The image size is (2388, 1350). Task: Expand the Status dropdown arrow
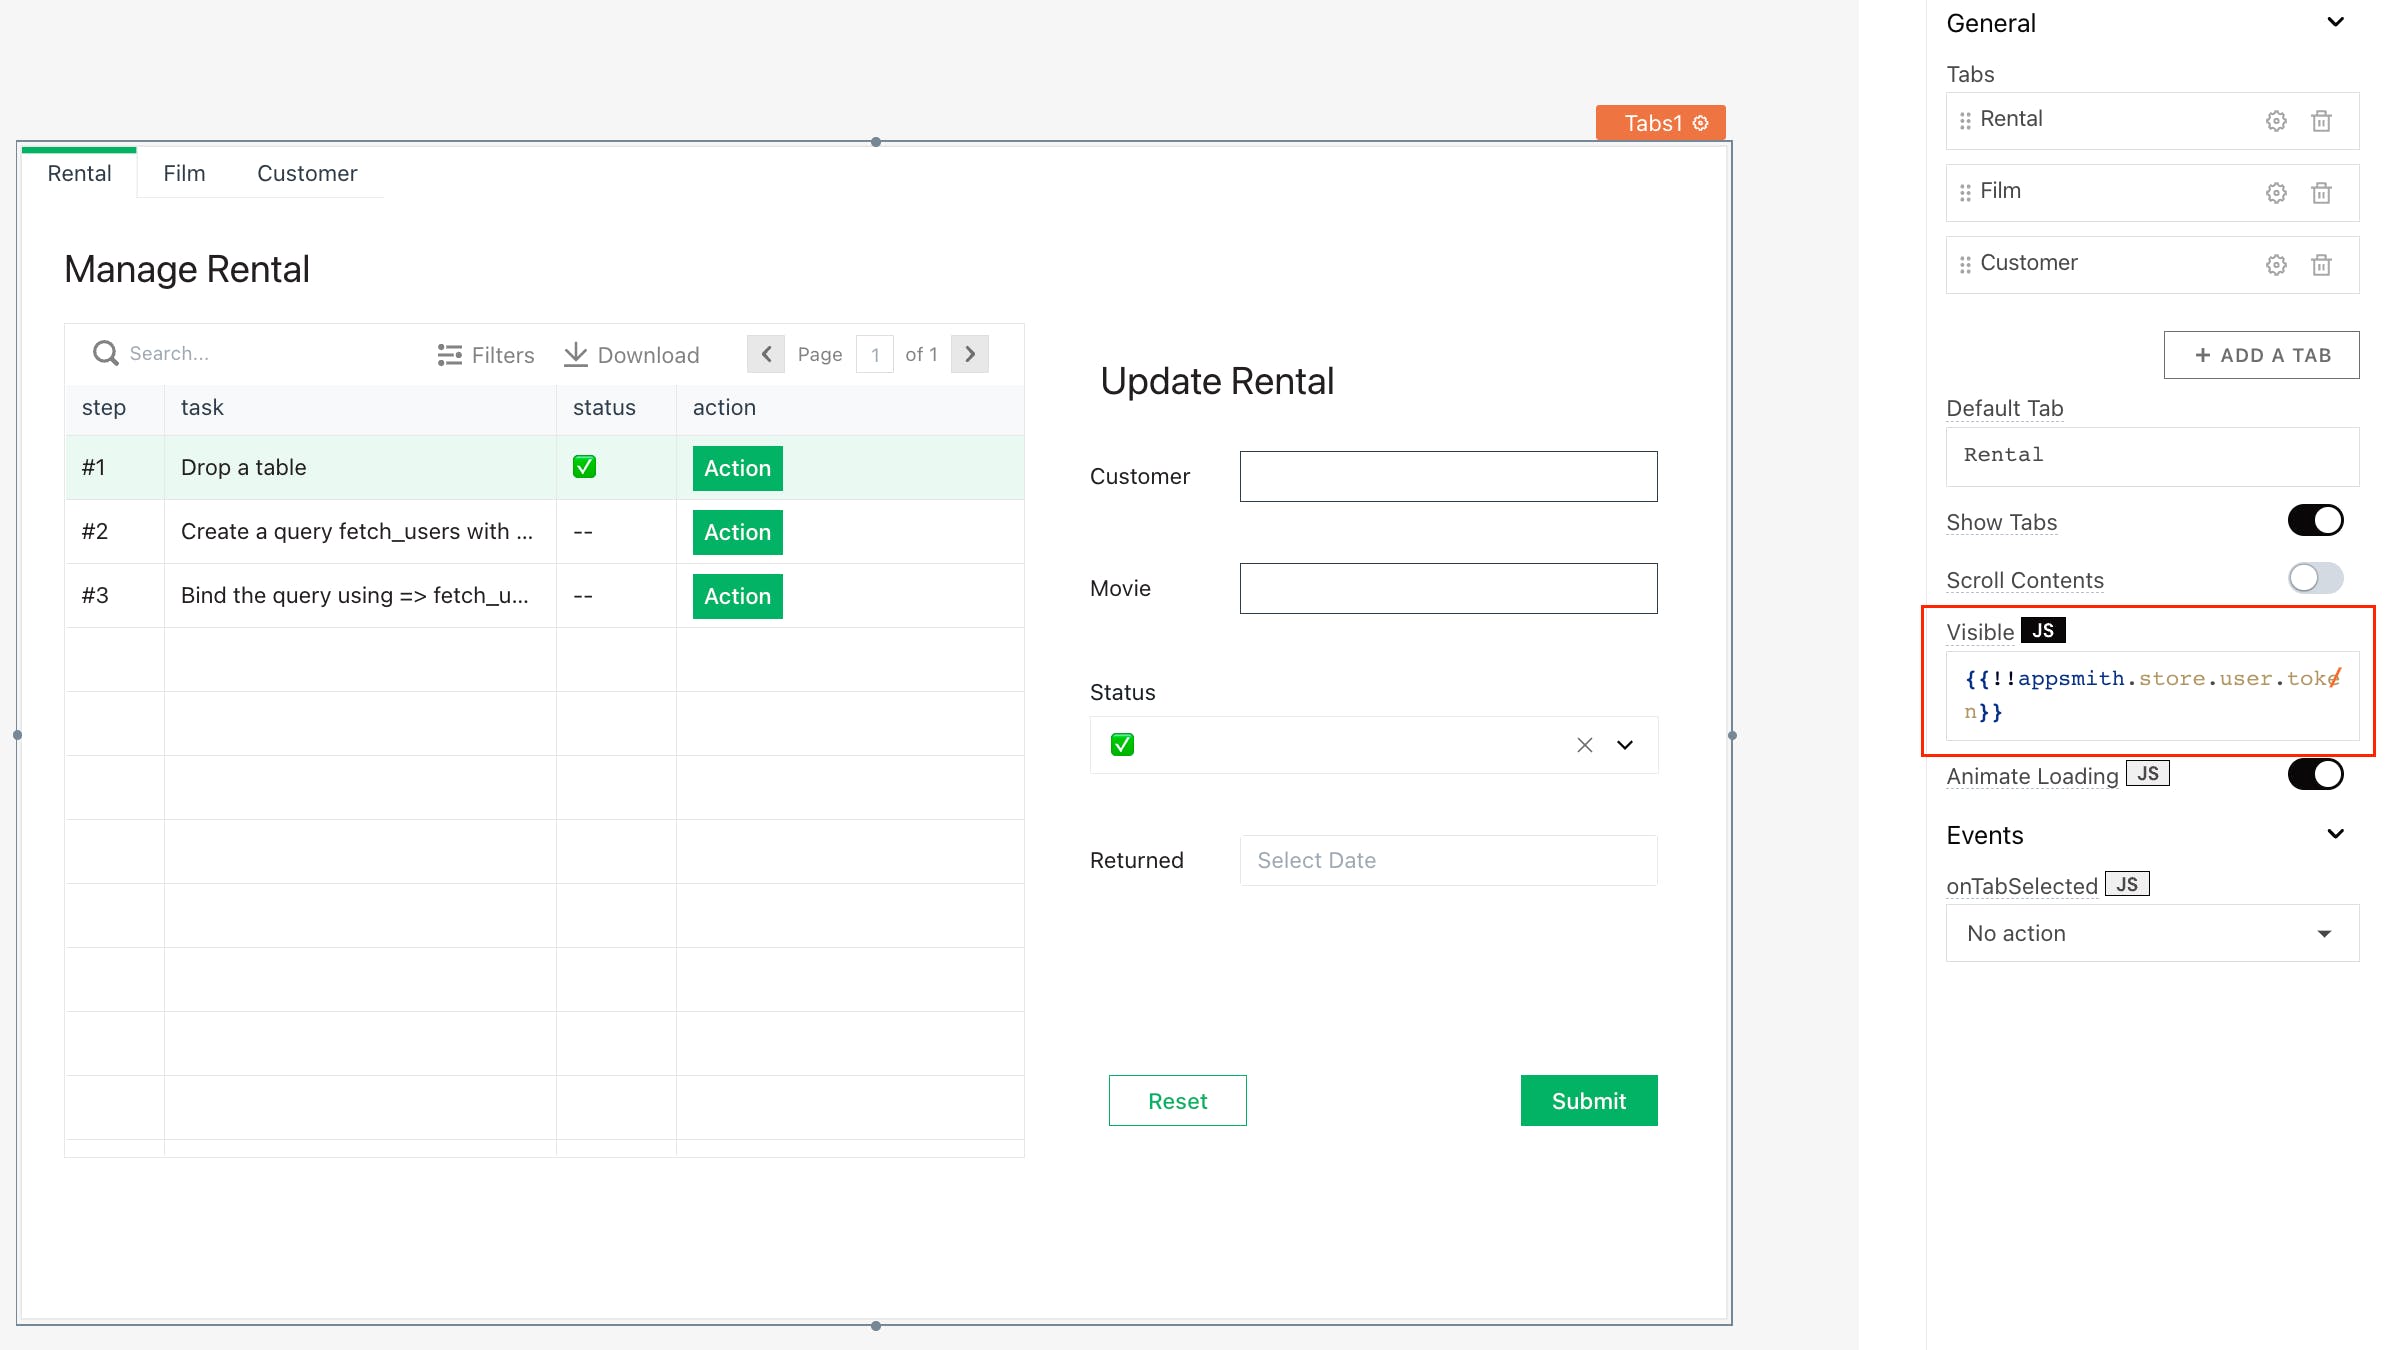click(x=1625, y=745)
